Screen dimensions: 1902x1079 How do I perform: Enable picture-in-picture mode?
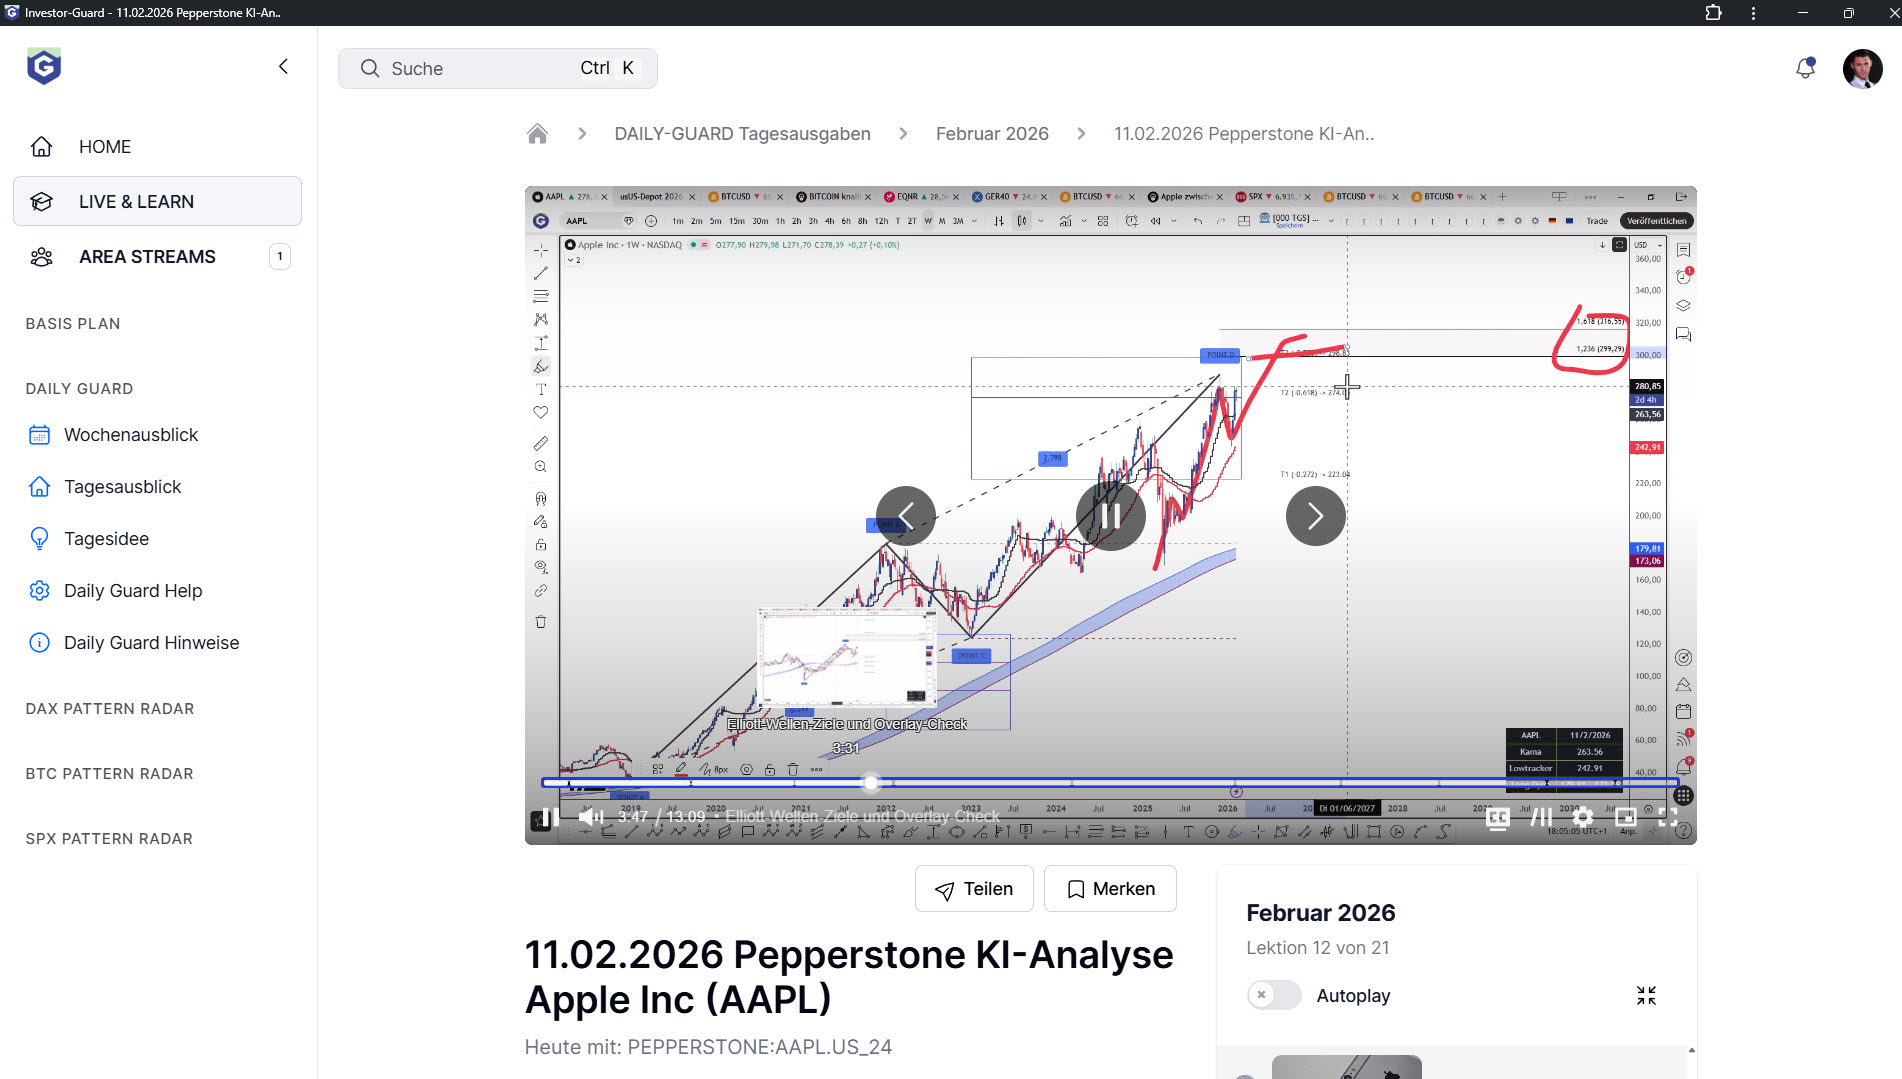click(x=1626, y=817)
